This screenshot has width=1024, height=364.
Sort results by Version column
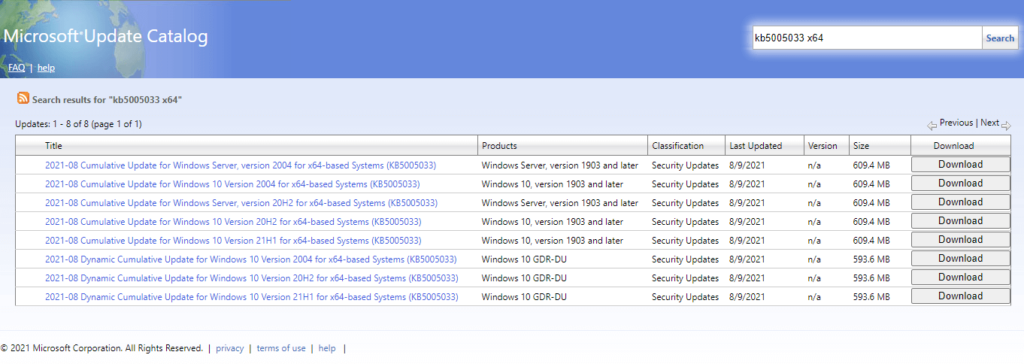pos(822,146)
